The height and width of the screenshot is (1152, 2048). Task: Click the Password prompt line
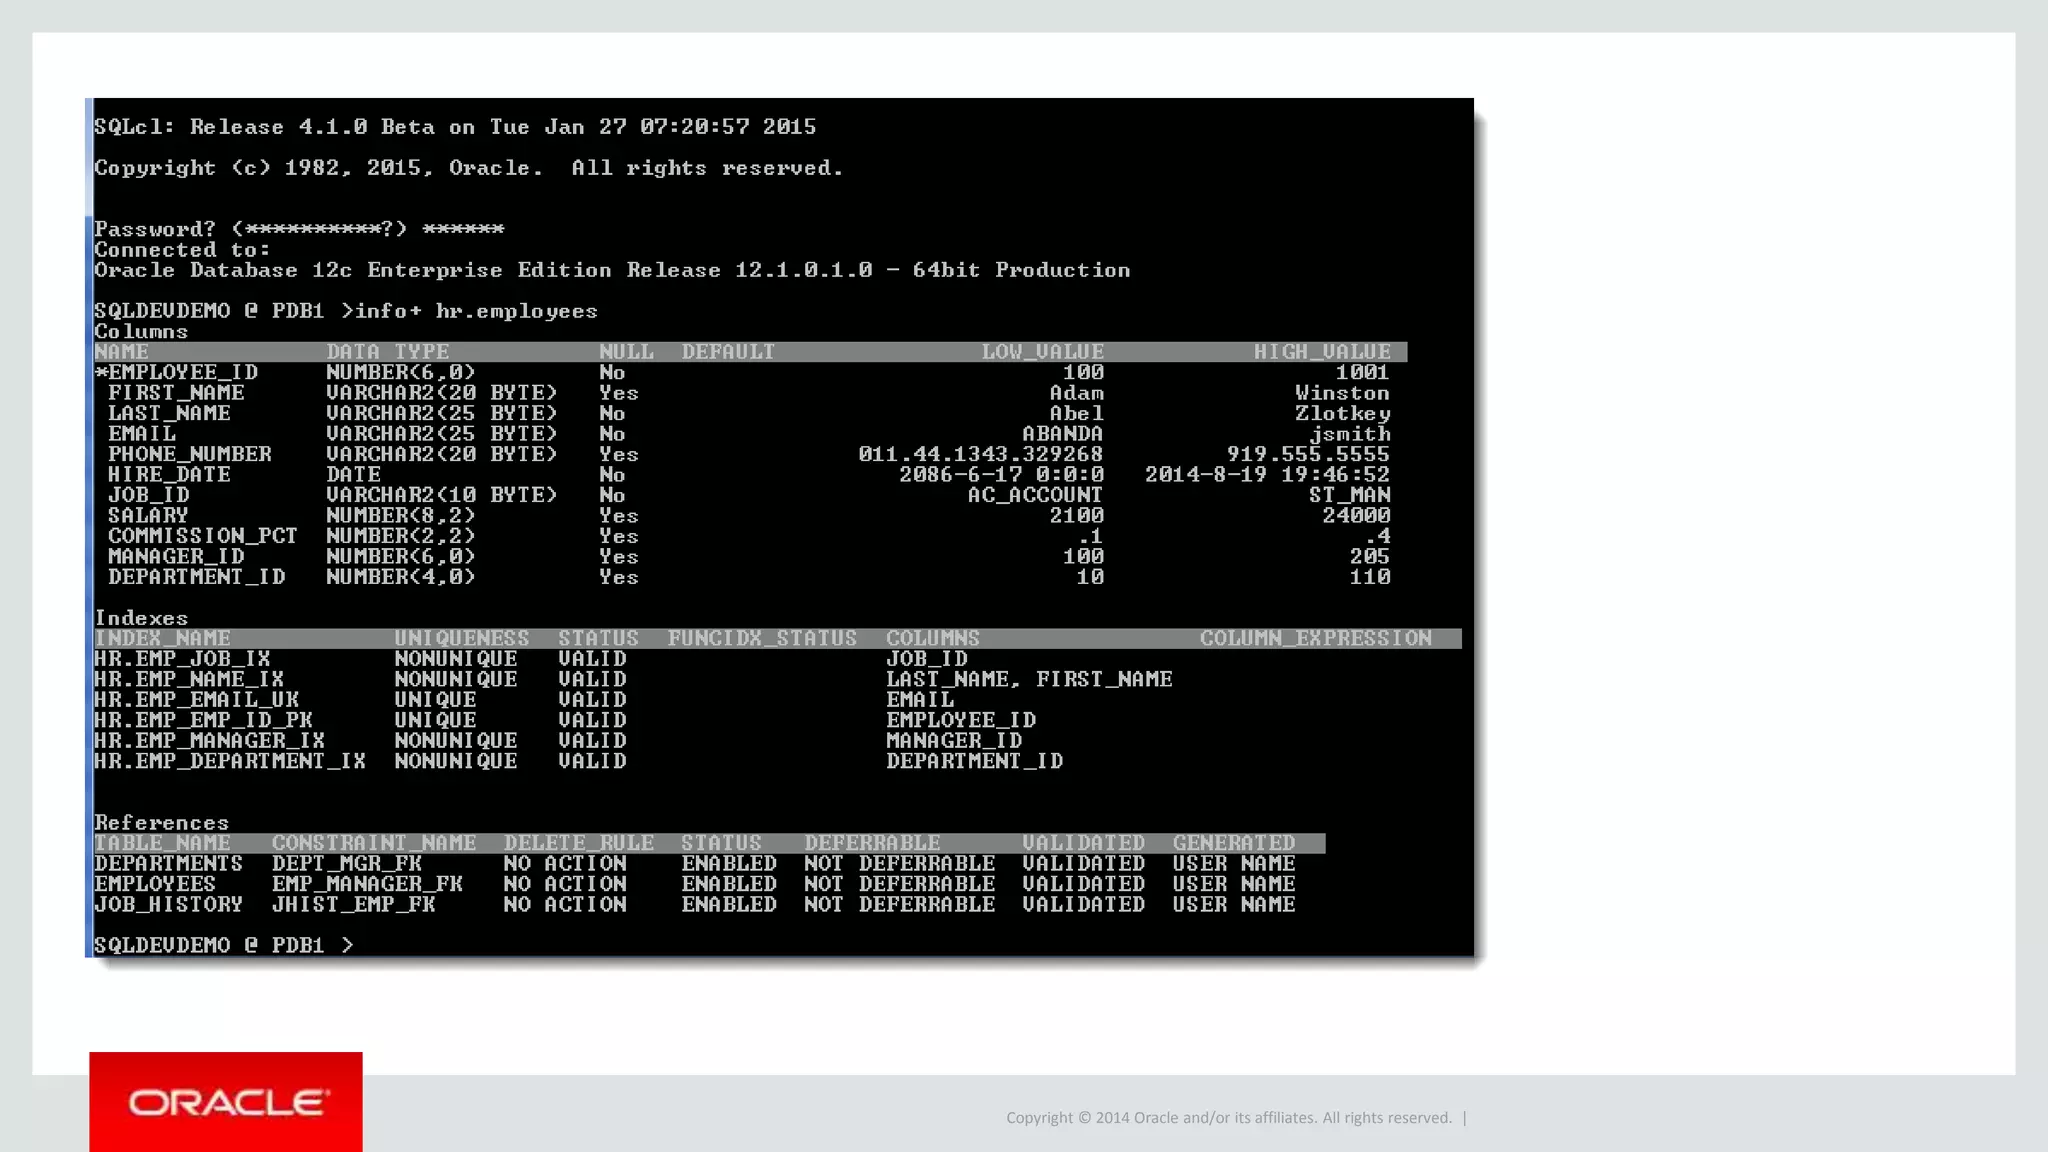tap(299, 229)
